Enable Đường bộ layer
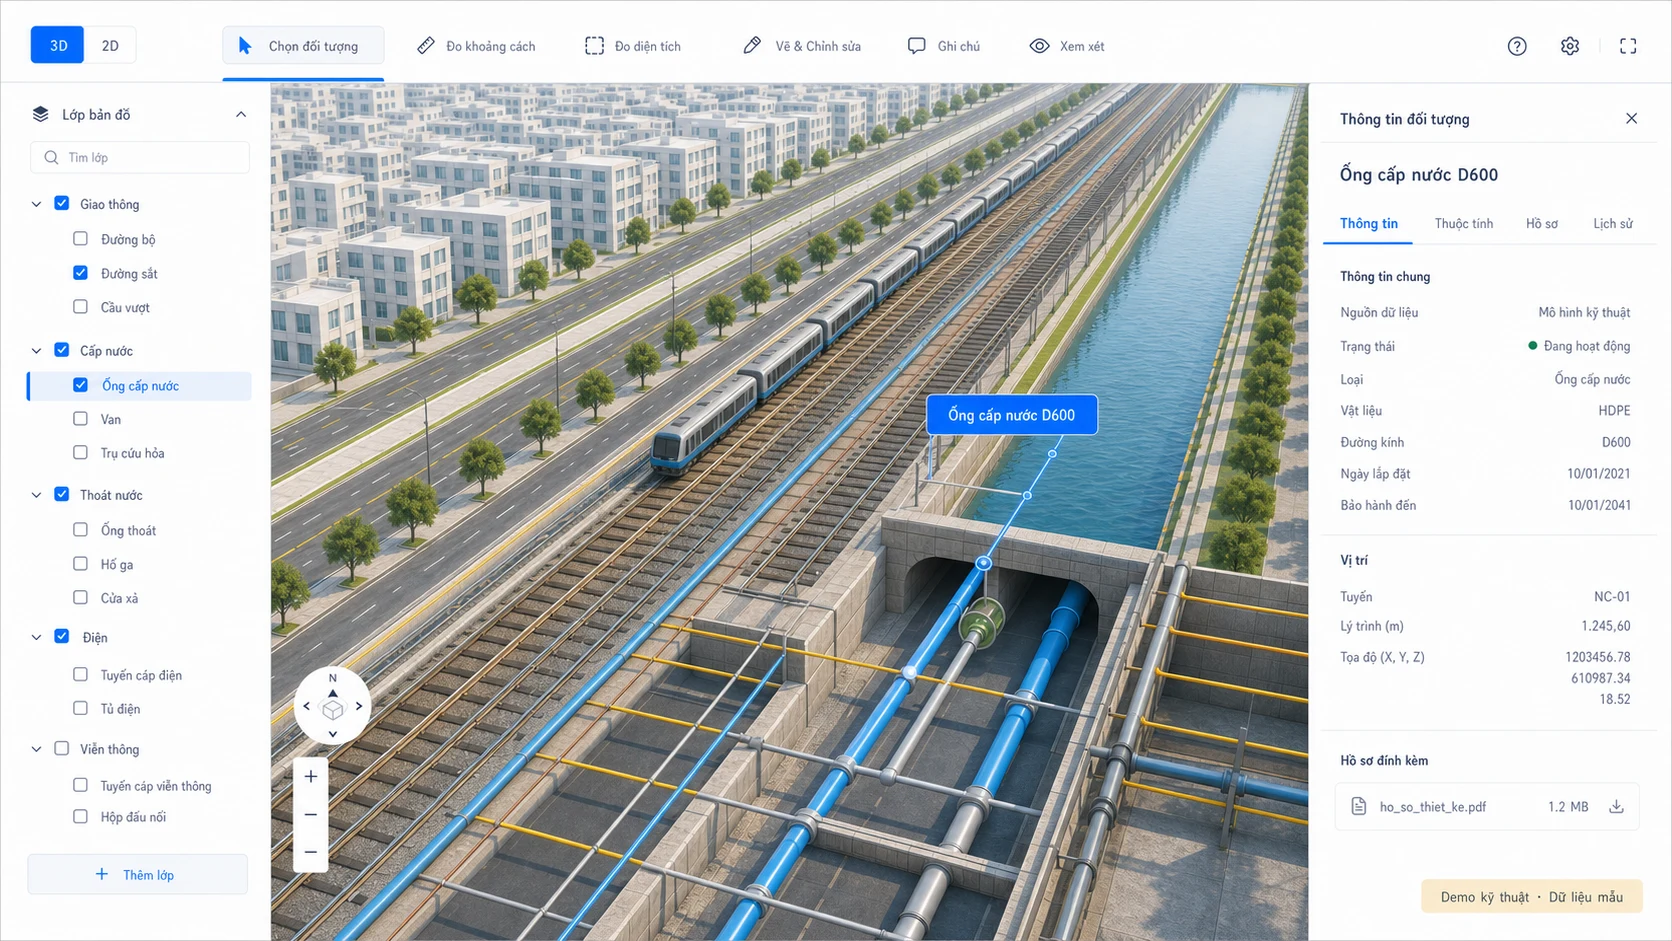The width and height of the screenshot is (1672, 941). coord(81,238)
